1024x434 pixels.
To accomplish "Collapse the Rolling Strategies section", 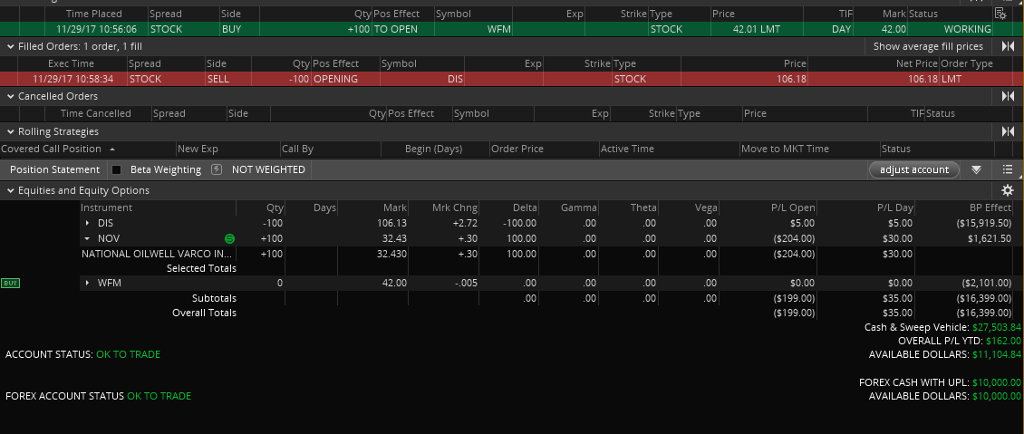I will pos(11,131).
